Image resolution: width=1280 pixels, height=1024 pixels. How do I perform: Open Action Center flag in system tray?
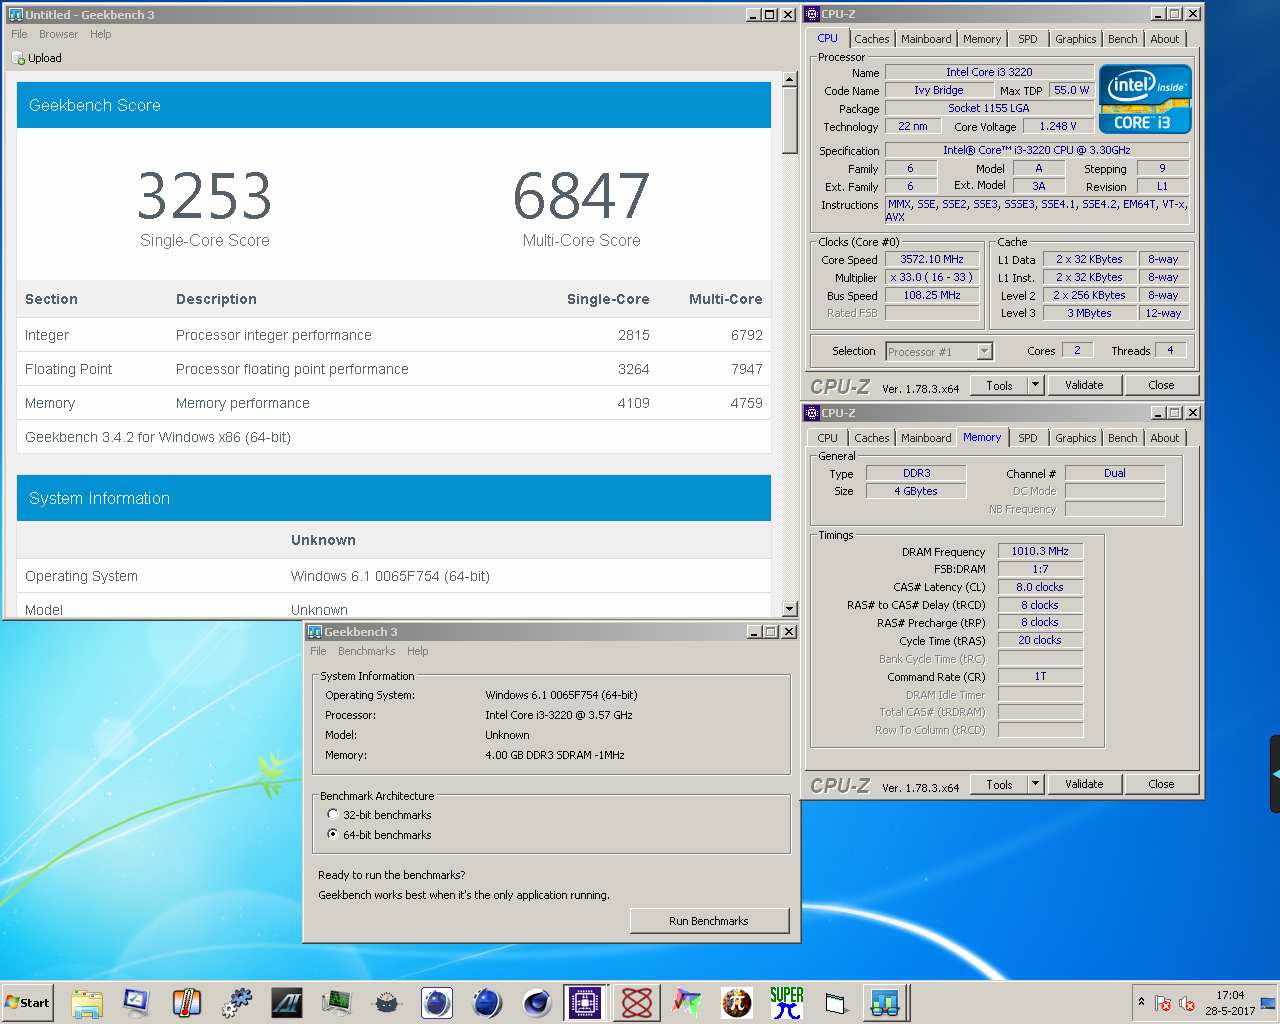point(1163,1003)
